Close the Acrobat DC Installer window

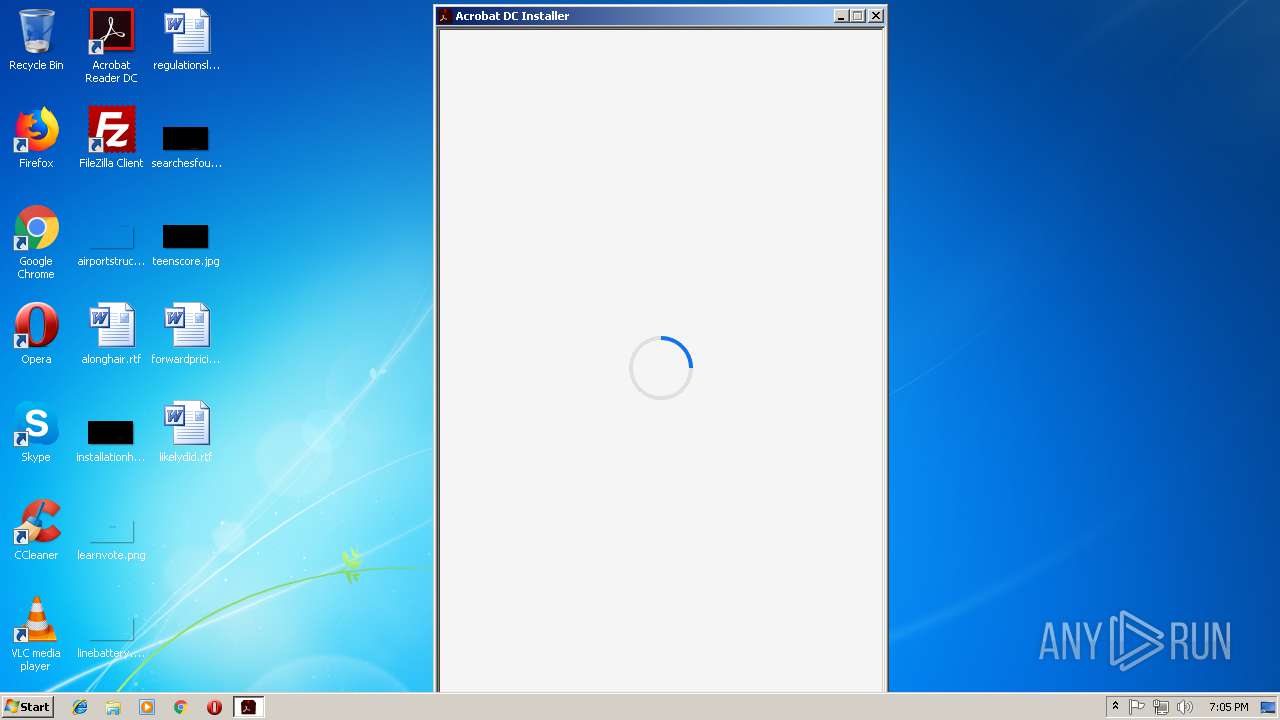[876, 16]
